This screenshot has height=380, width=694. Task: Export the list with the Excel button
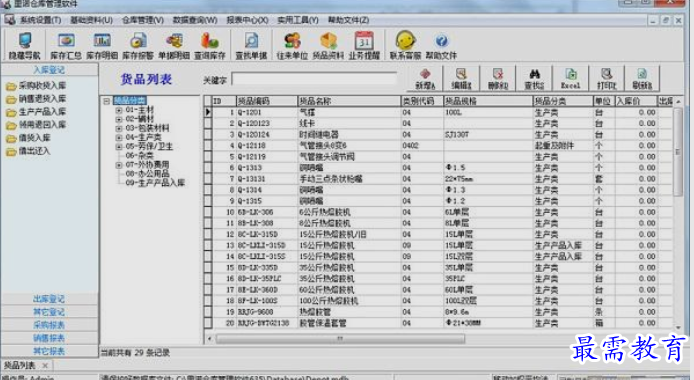571,79
